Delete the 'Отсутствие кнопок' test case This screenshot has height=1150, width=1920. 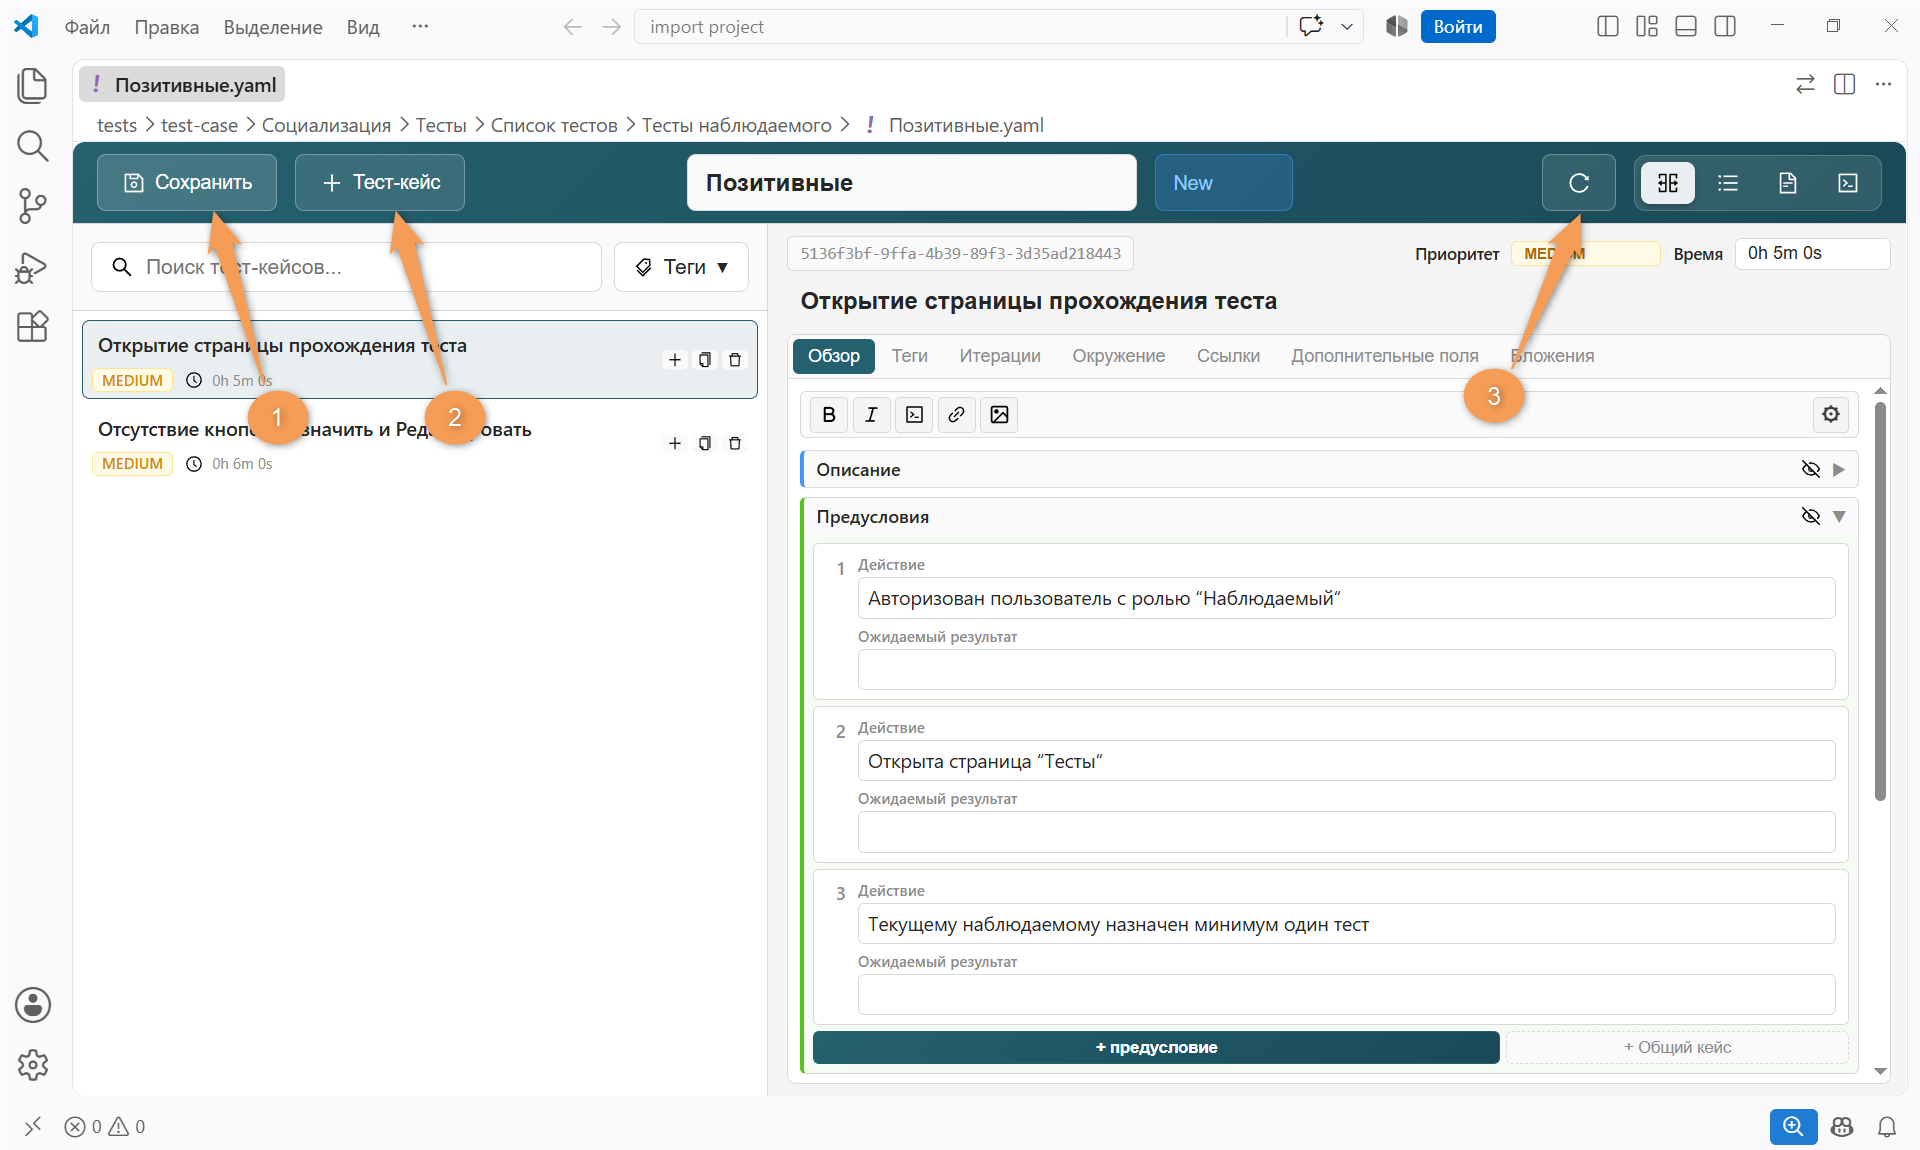[x=735, y=443]
